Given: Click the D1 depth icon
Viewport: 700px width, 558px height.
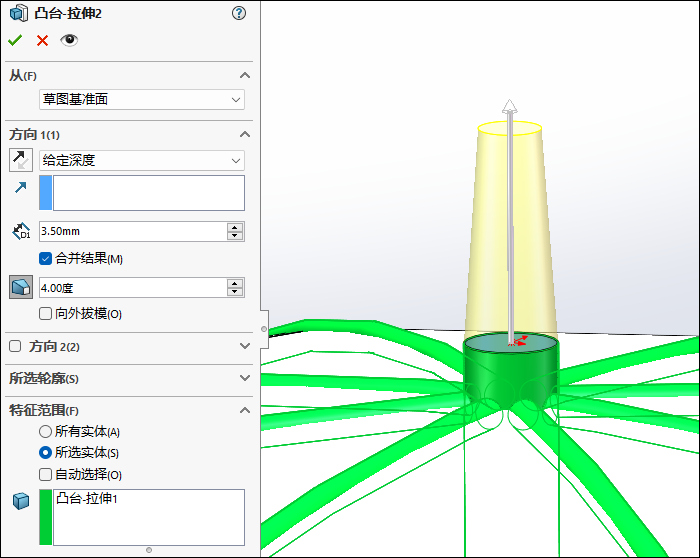Looking at the screenshot, I should [x=21, y=231].
